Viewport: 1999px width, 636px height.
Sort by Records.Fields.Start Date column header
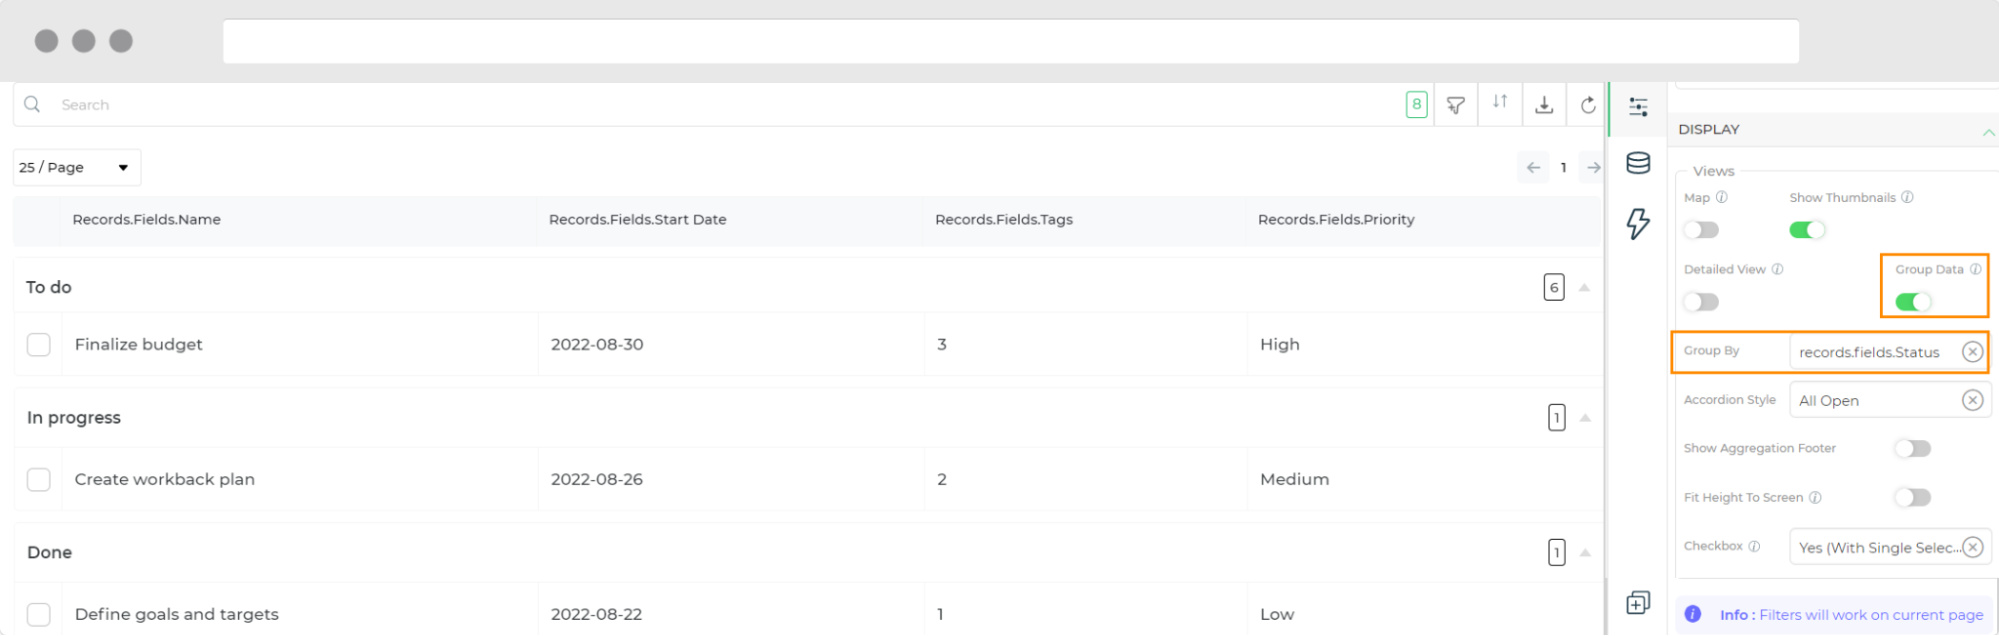point(637,220)
